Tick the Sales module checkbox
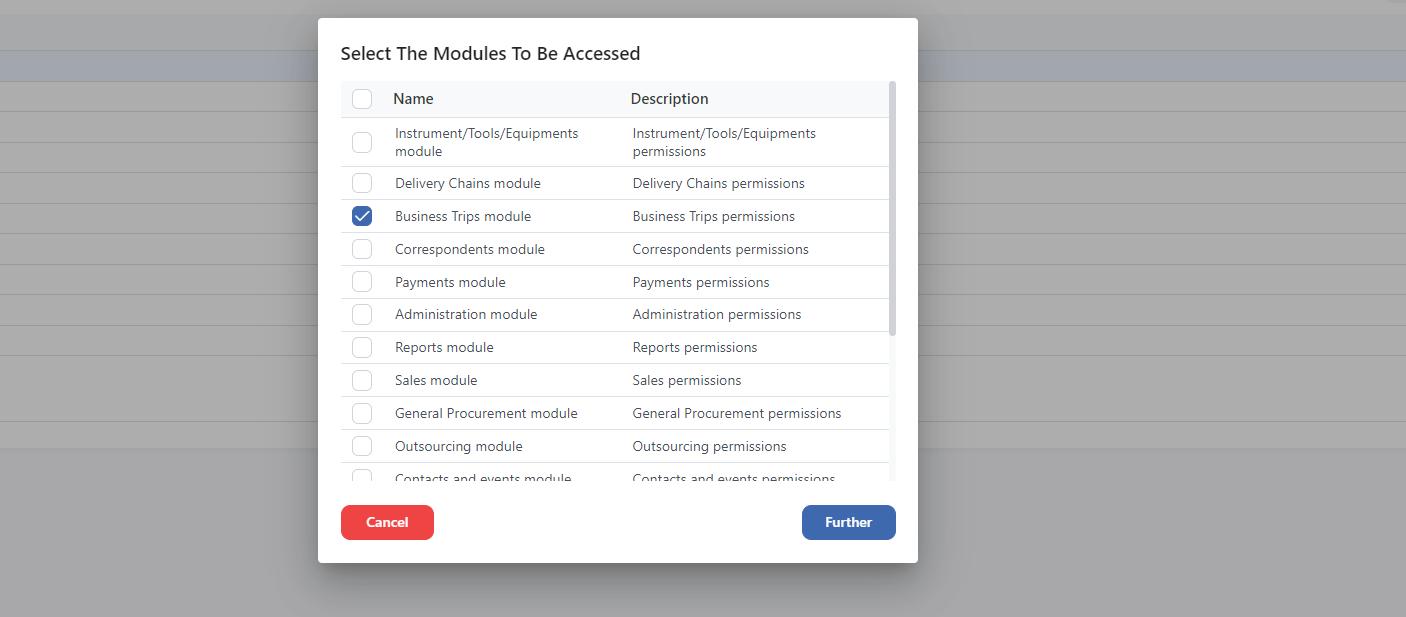The image size is (1406, 617). point(362,380)
